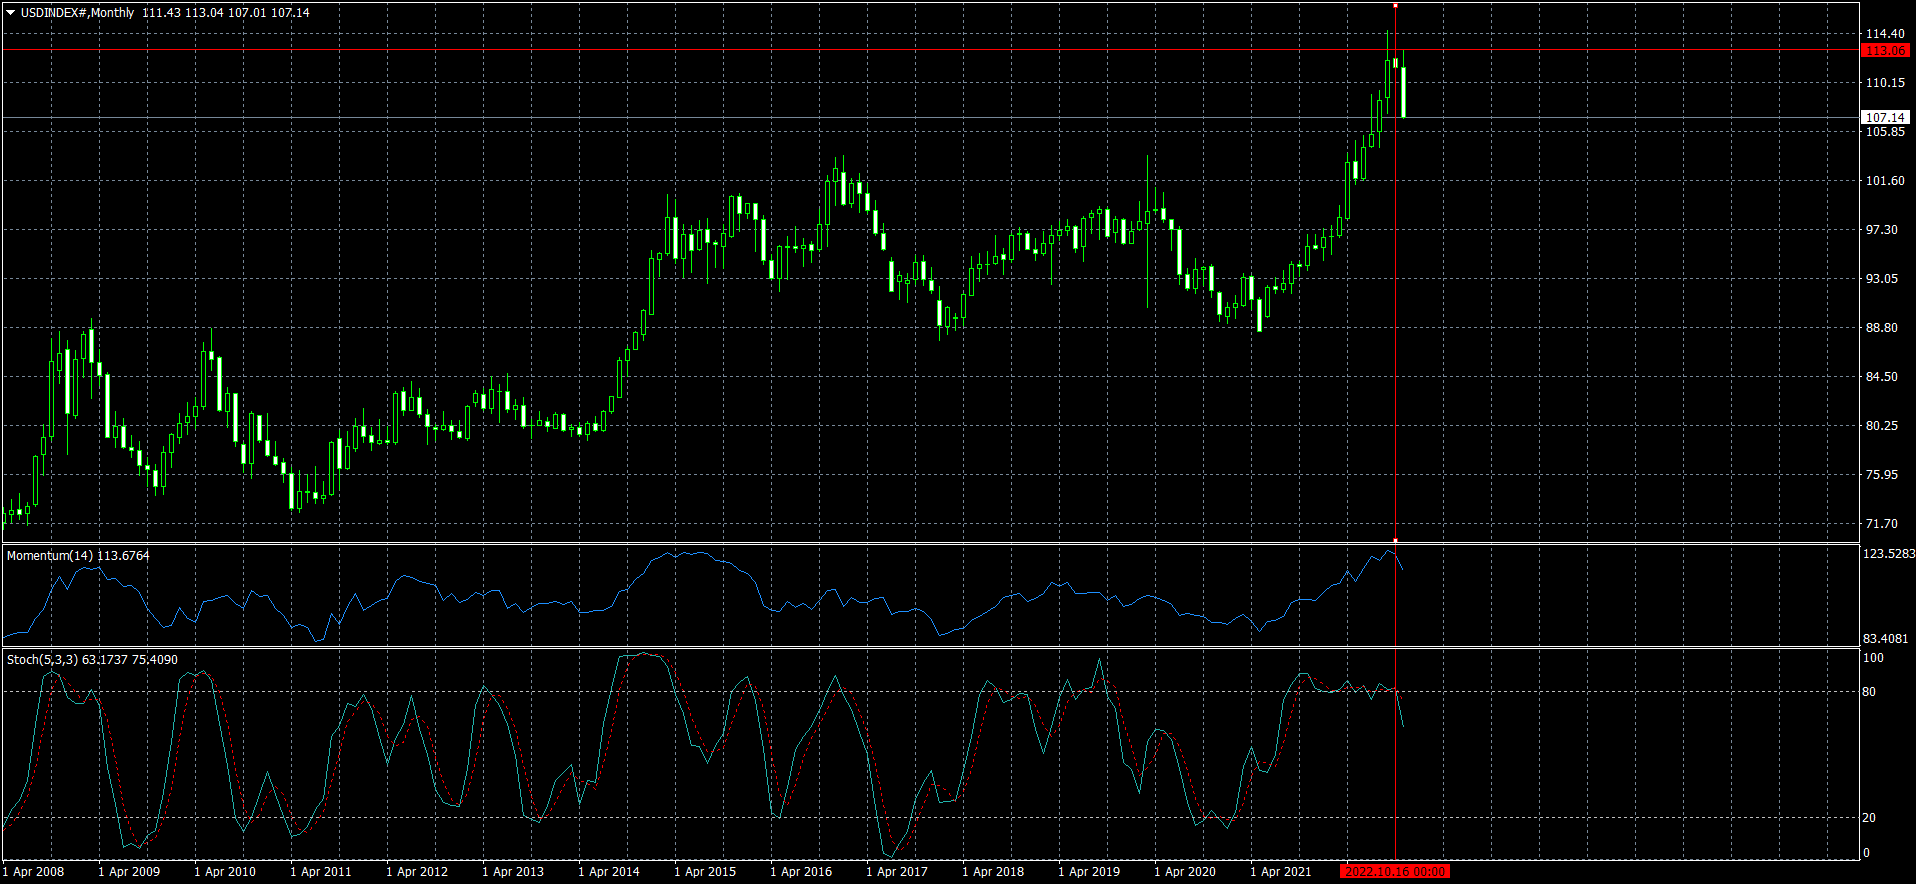Click the Stochastic overbought level 80 label
The height and width of the screenshot is (884, 1916).
pos(1869,692)
